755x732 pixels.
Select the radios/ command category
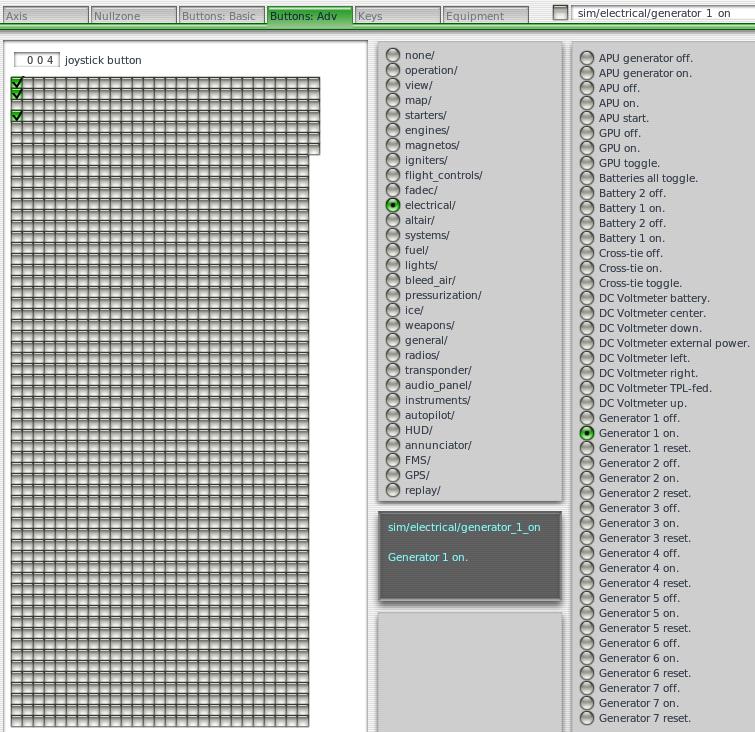coord(393,355)
